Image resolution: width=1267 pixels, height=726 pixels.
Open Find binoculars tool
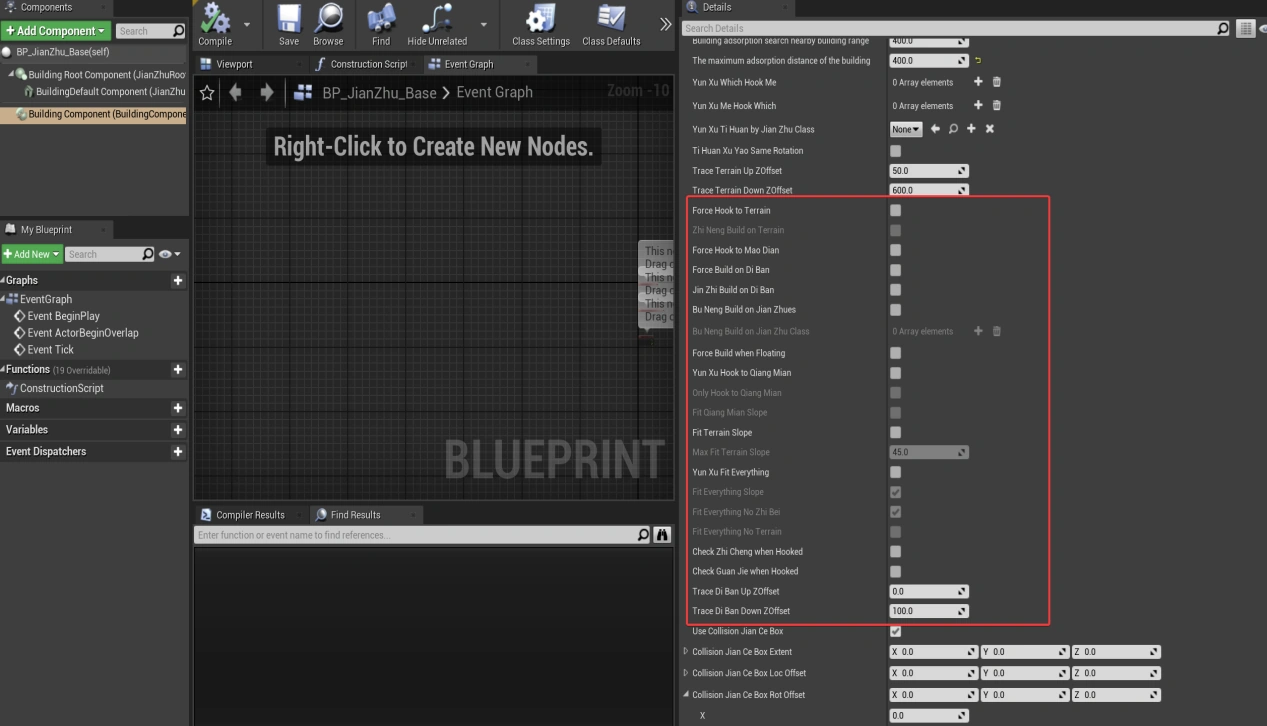click(x=381, y=24)
